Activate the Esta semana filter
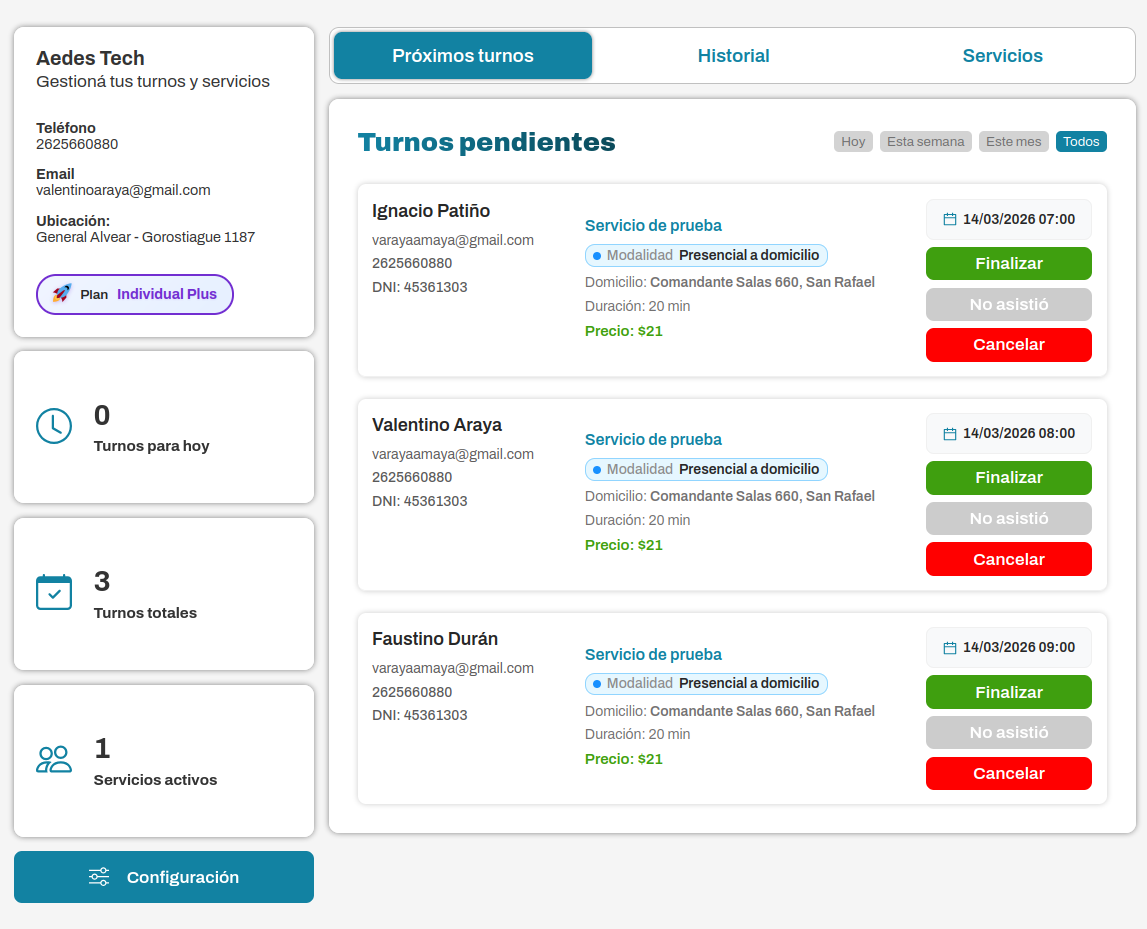This screenshot has height=929, width=1147. 925,141
